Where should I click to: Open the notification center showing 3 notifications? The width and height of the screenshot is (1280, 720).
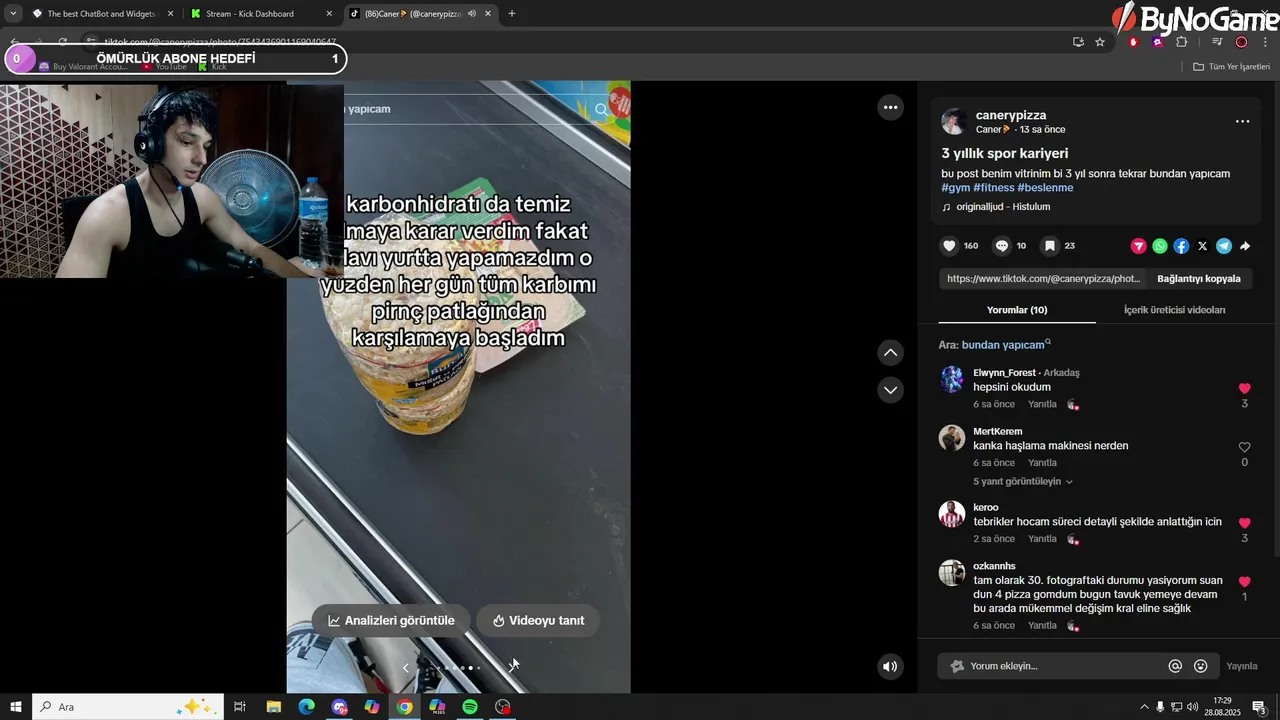[x=1259, y=707]
